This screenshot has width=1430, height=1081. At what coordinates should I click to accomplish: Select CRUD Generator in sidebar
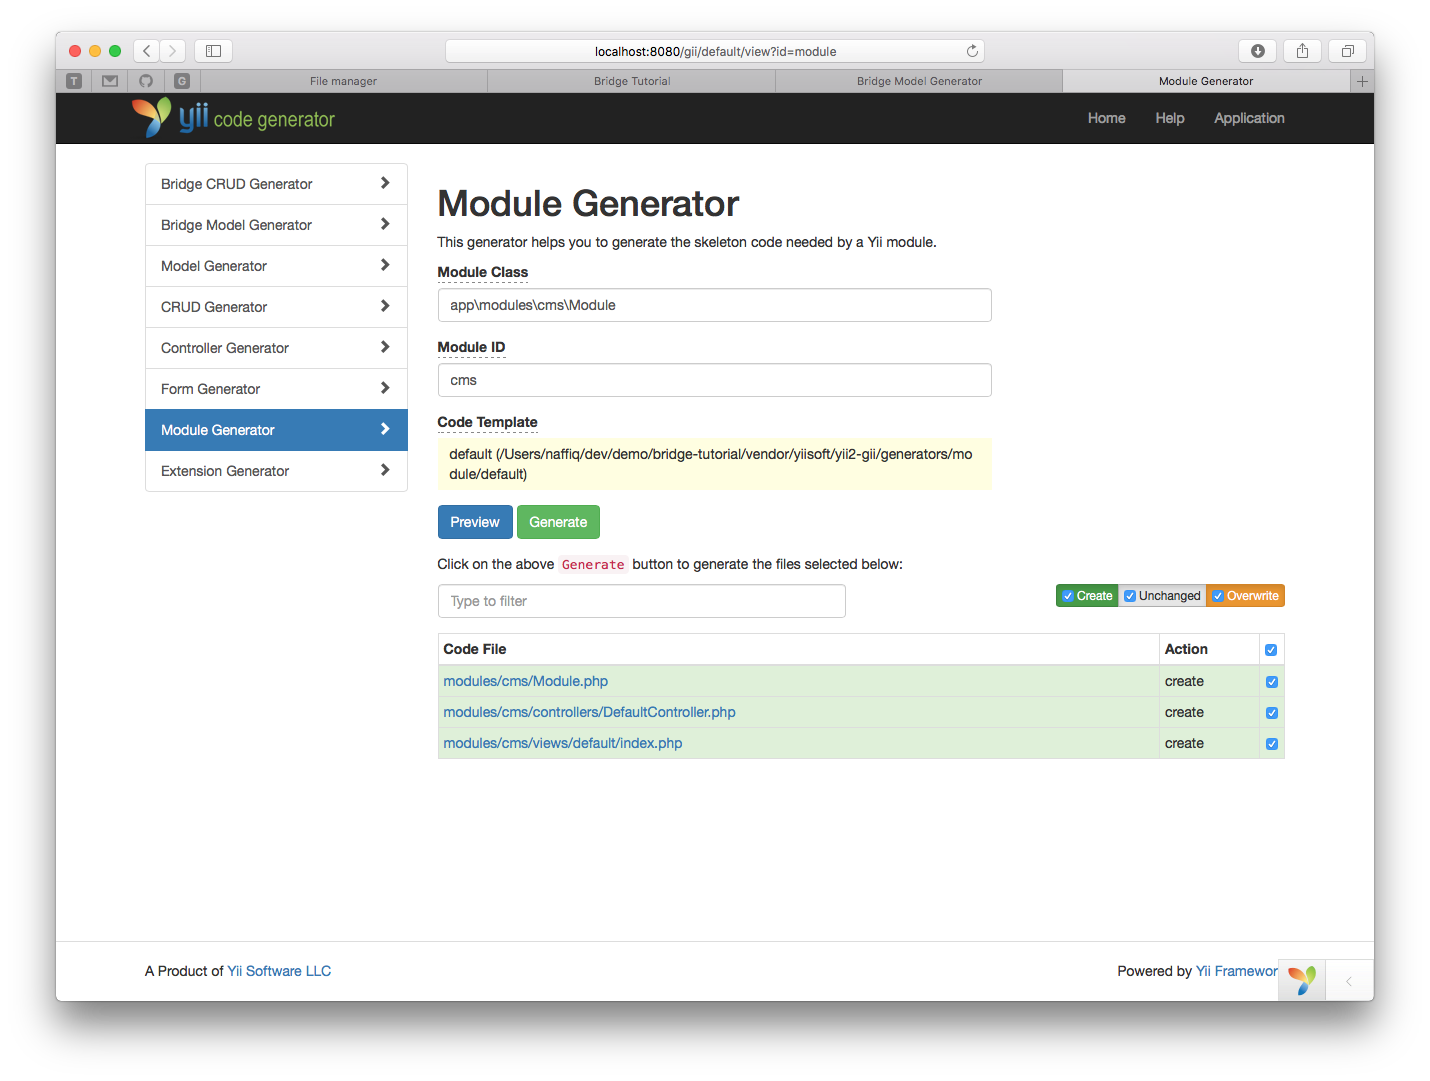(x=276, y=307)
